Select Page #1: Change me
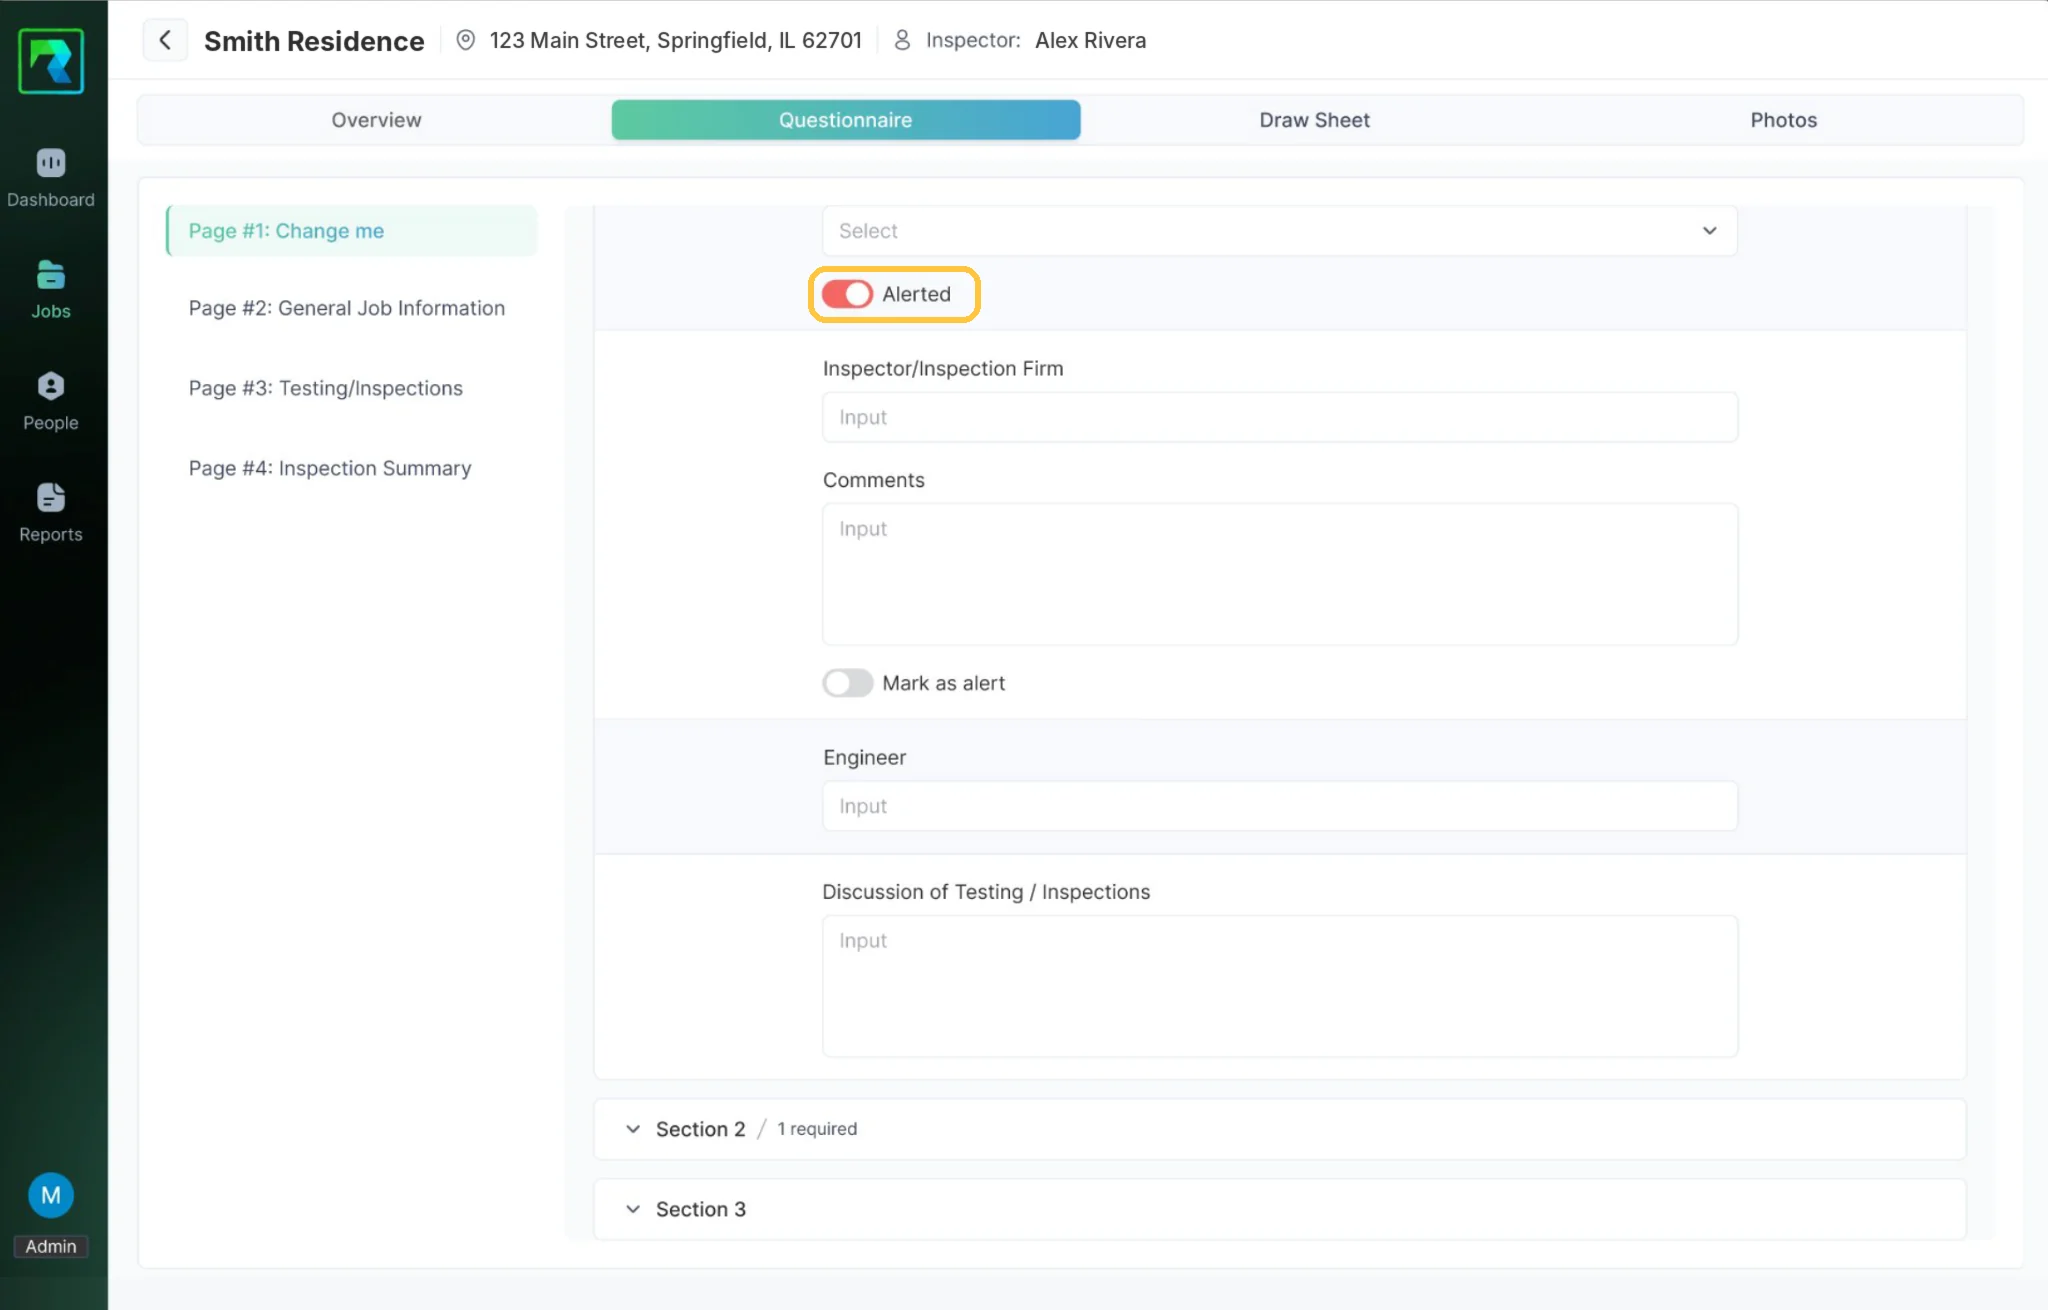This screenshot has width=2048, height=1310. click(x=352, y=231)
